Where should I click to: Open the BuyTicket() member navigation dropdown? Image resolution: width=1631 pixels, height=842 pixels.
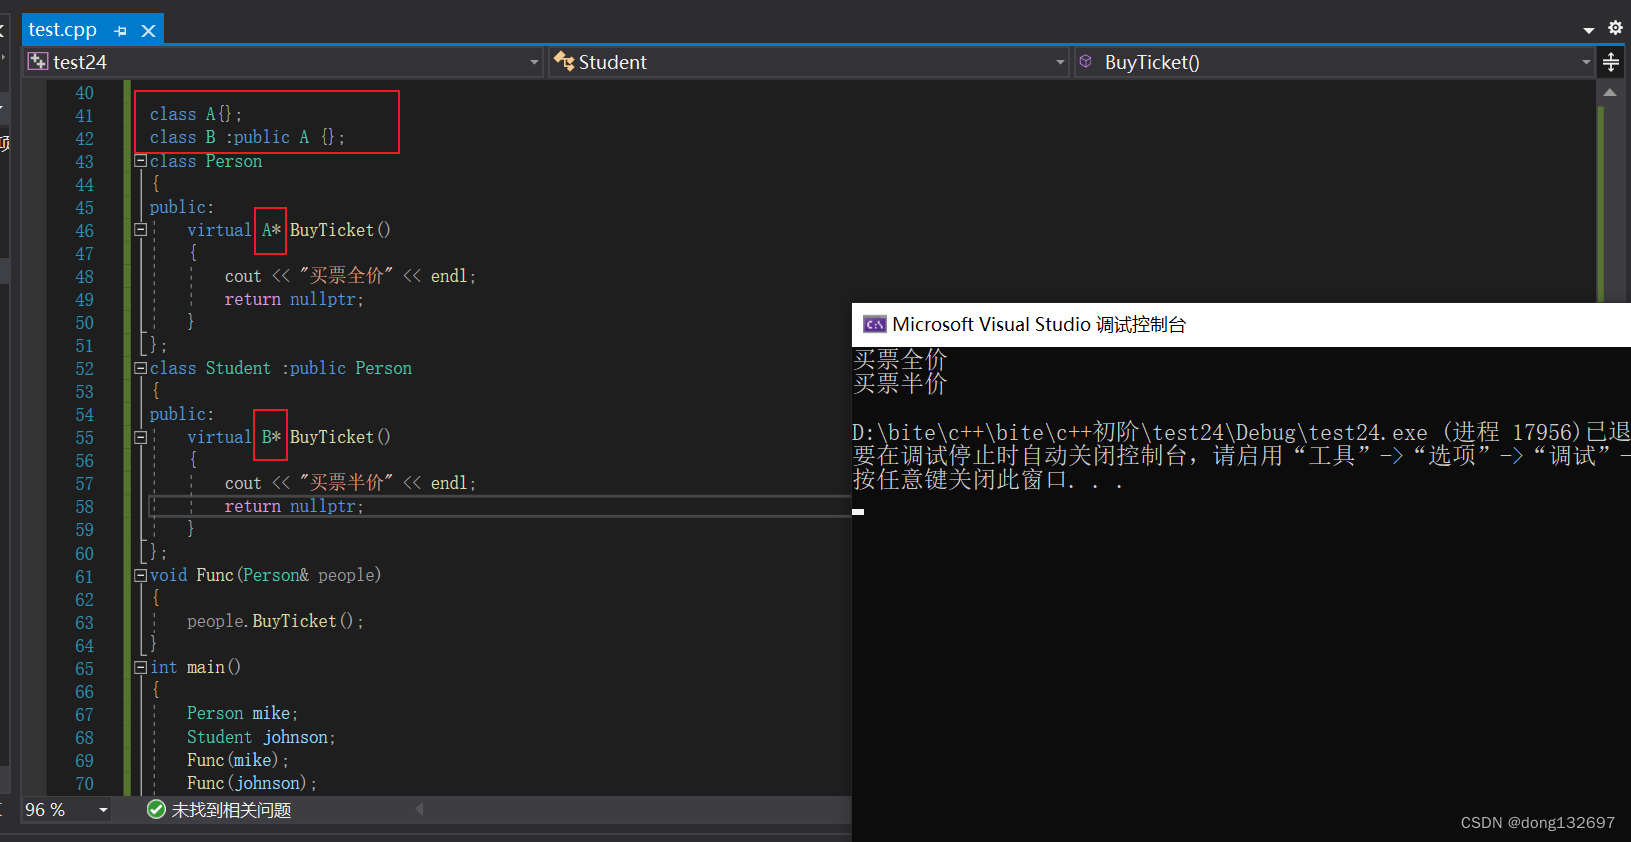tap(1335, 62)
